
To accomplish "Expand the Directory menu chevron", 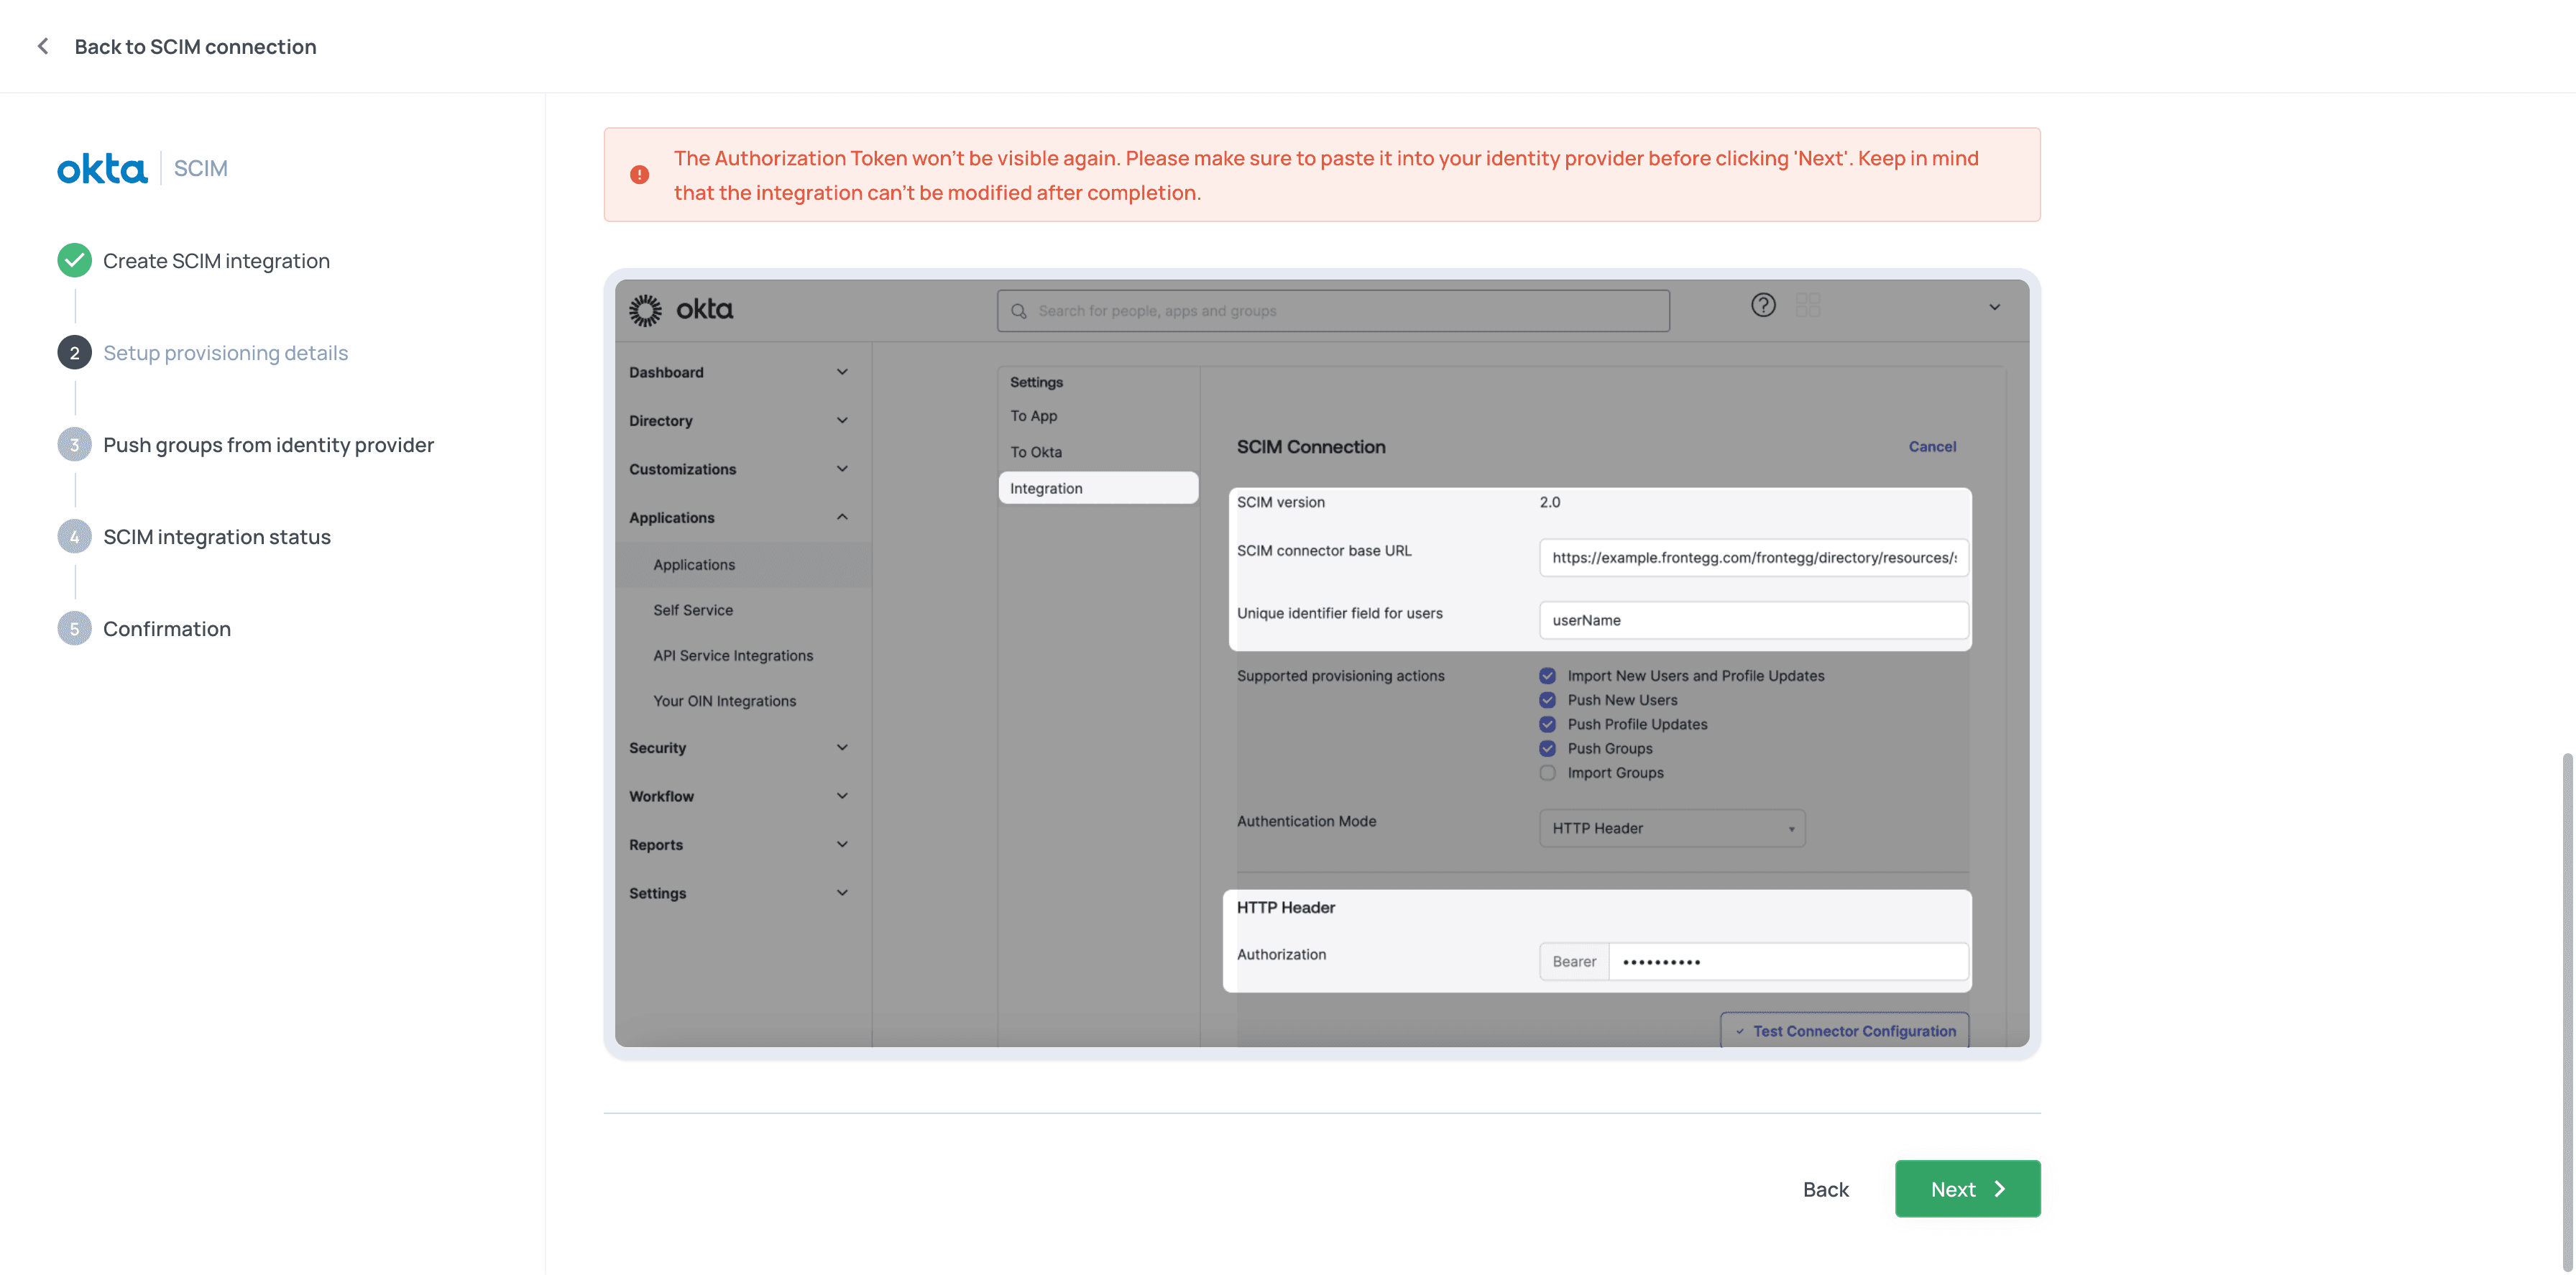I will [x=842, y=420].
